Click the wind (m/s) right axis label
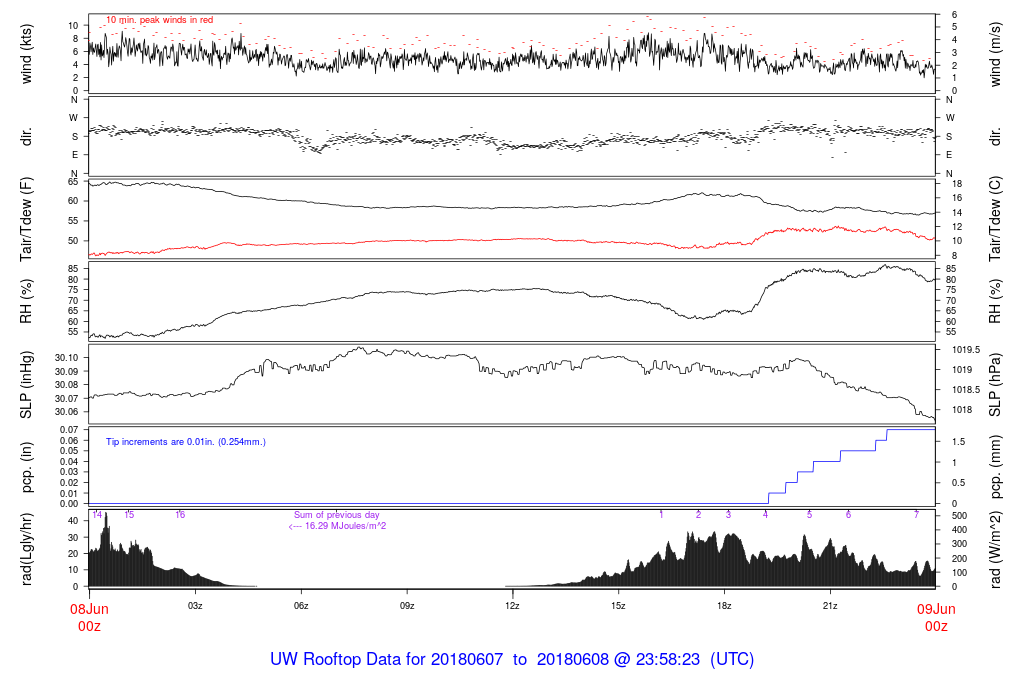1024x700 pixels. 995,54
